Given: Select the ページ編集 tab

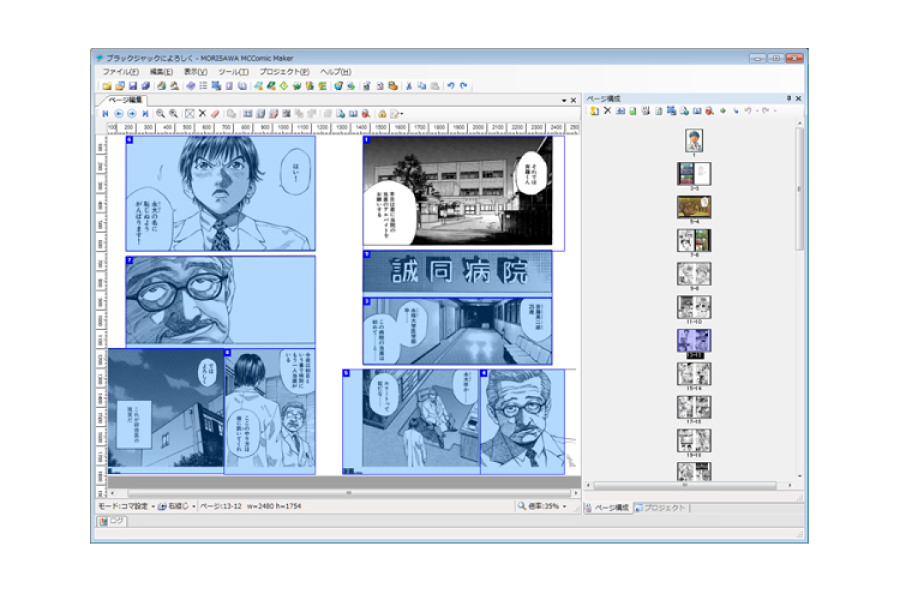Looking at the screenshot, I should tap(125, 100).
